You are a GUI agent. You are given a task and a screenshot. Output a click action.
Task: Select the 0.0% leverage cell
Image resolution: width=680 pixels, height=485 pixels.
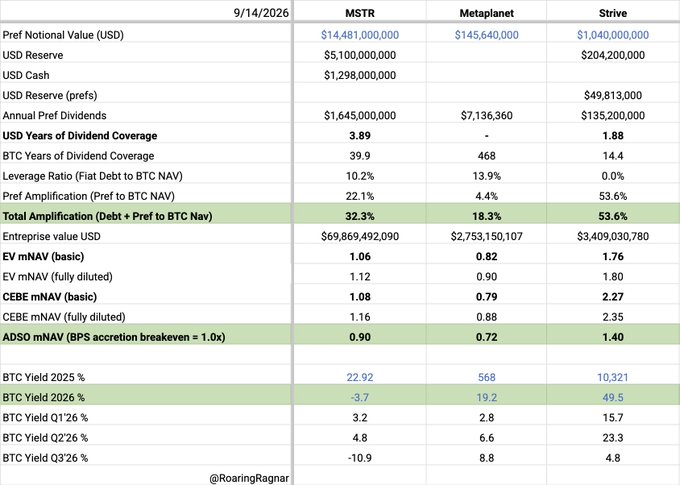(x=613, y=176)
